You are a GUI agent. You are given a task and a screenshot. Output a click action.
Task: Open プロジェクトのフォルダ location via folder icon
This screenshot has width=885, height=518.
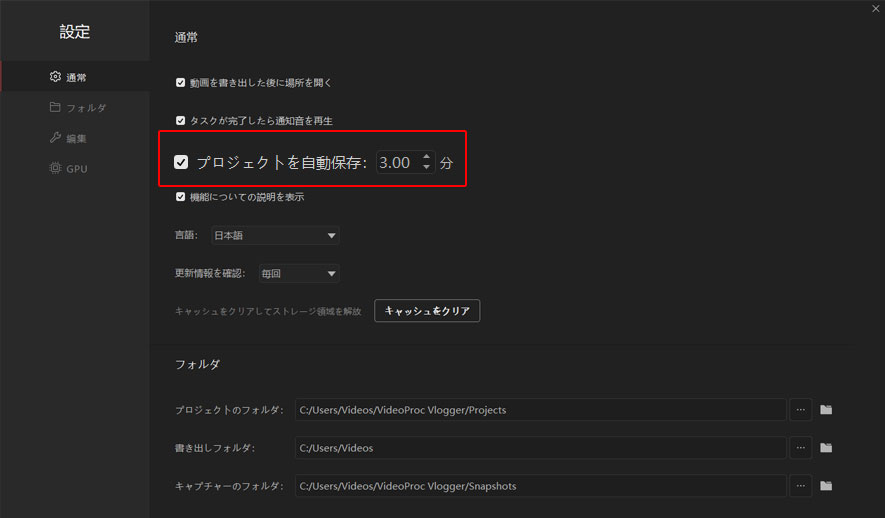coord(826,410)
